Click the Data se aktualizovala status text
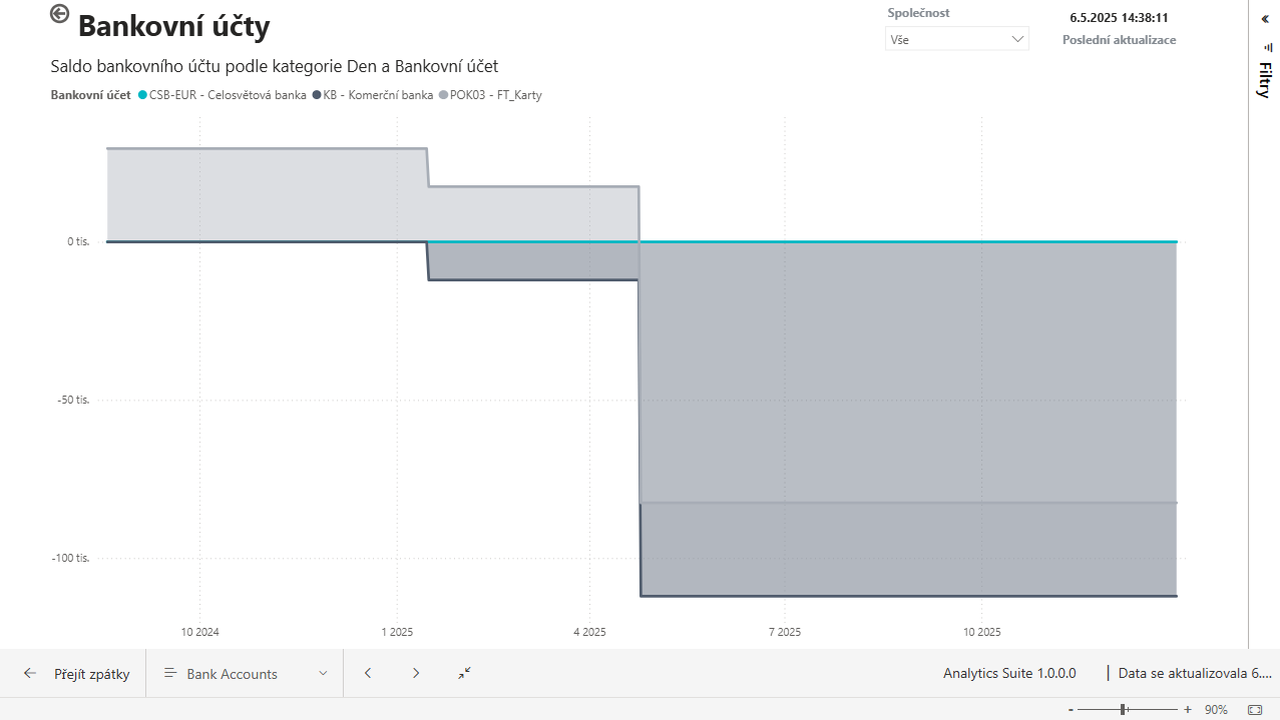Screen dimensions: 1280x720 [x=1195, y=674]
